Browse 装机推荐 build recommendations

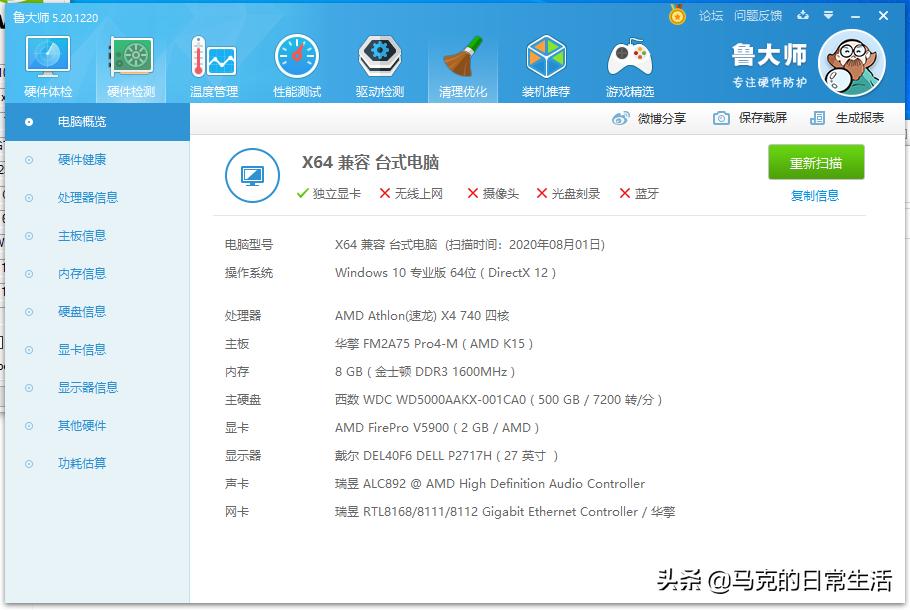(x=546, y=64)
